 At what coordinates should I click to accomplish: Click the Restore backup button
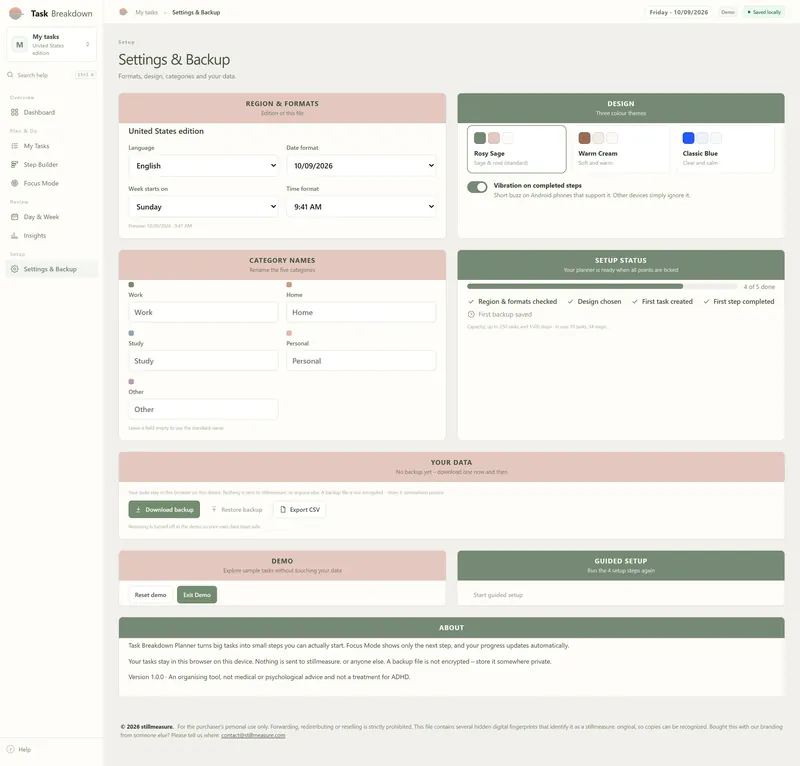coord(237,509)
